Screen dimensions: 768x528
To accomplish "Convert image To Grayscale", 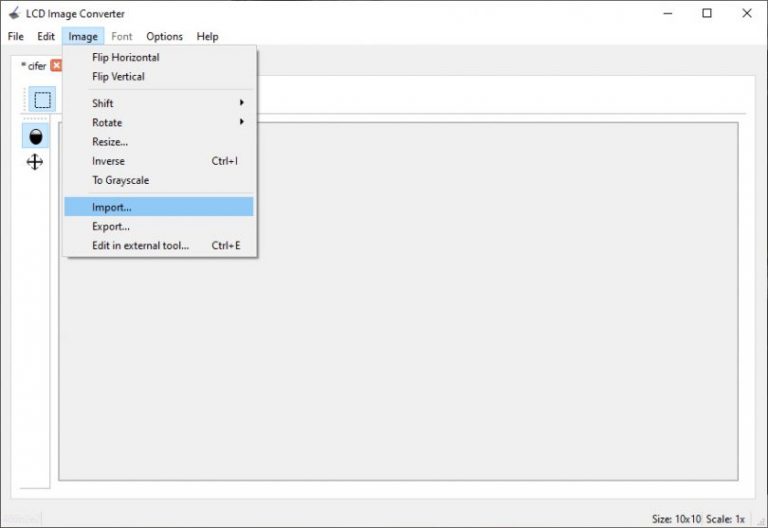I will pos(120,180).
